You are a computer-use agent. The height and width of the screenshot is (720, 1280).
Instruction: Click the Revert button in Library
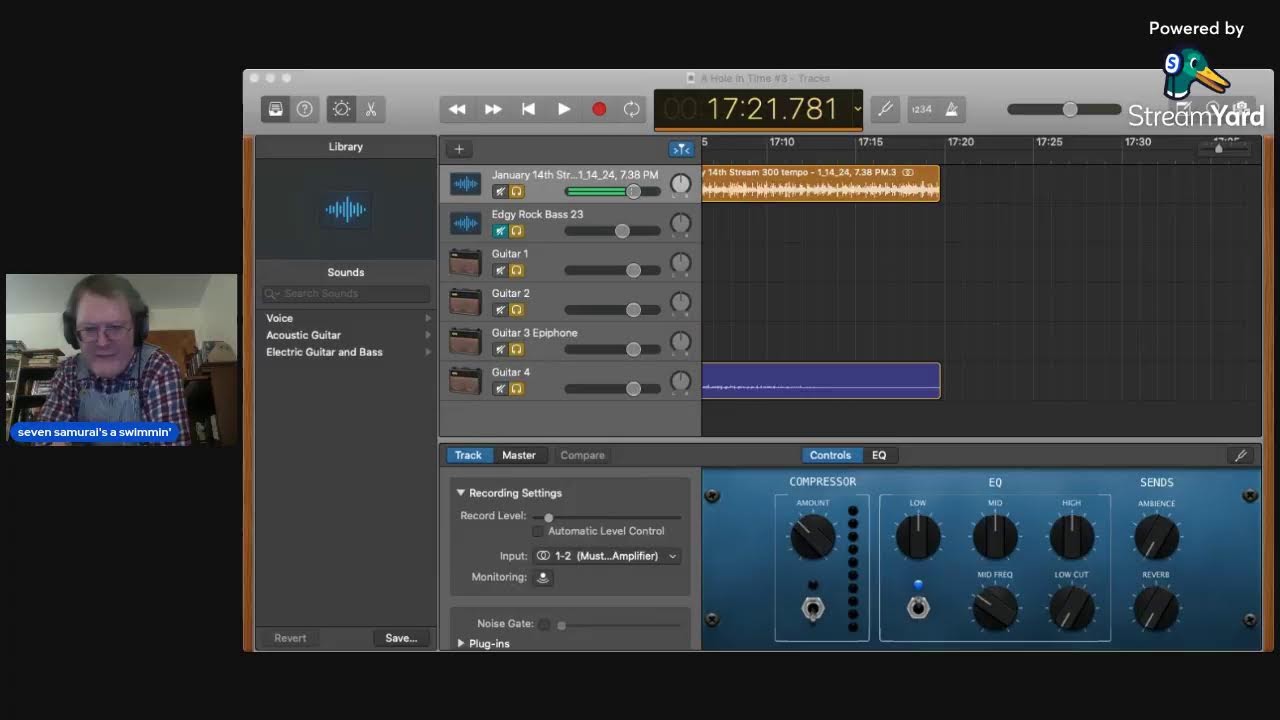tap(291, 638)
